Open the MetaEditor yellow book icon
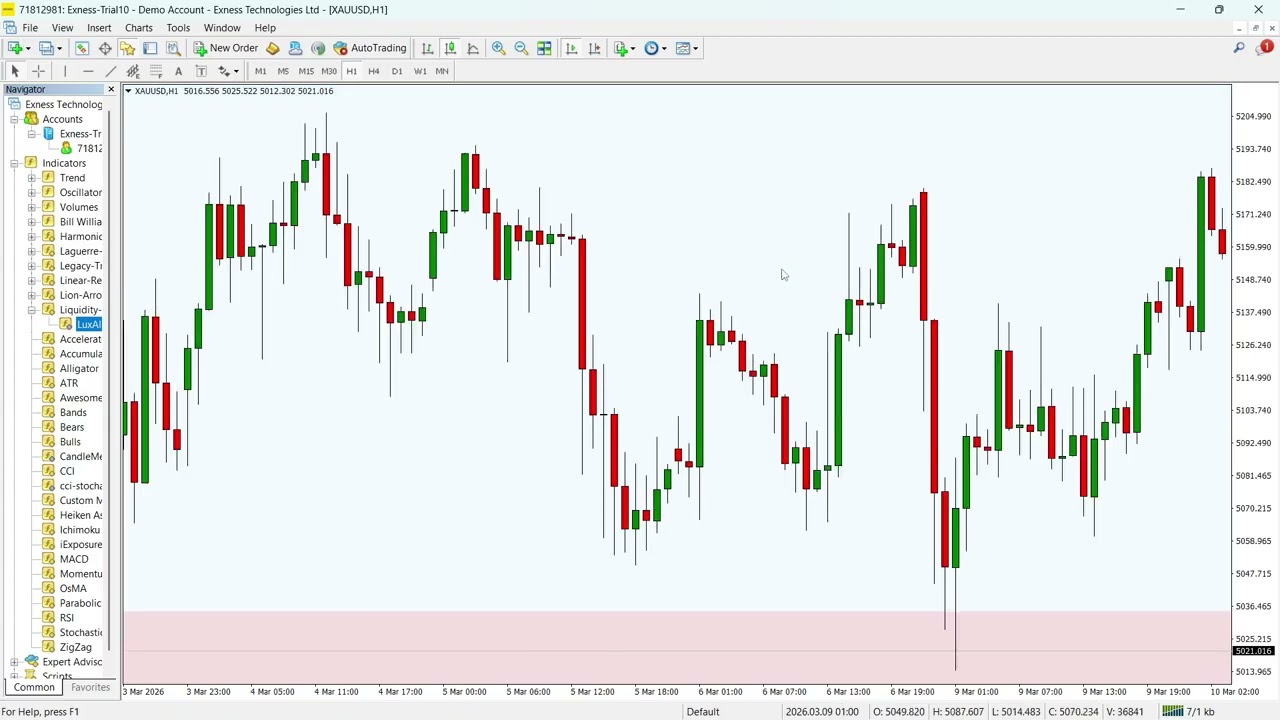This screenshot has width=1280, height=720. coord(273,48)
